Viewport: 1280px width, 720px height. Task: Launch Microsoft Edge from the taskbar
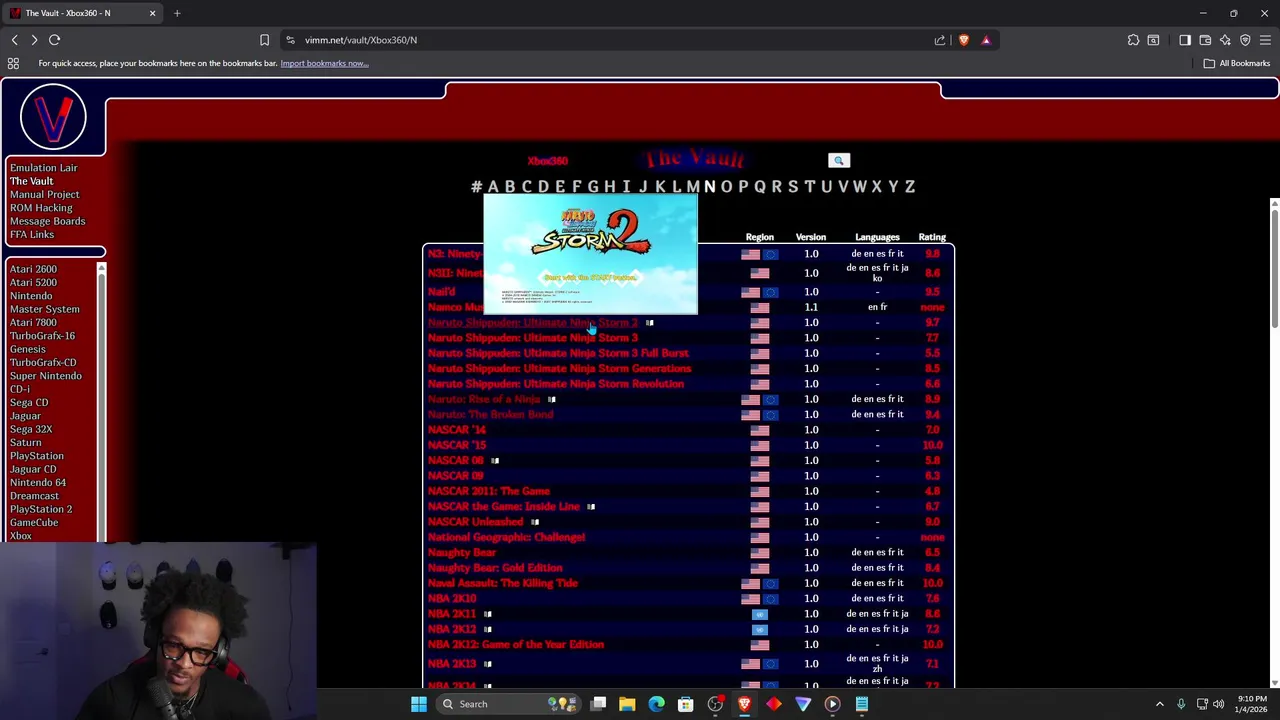[656, 704]
